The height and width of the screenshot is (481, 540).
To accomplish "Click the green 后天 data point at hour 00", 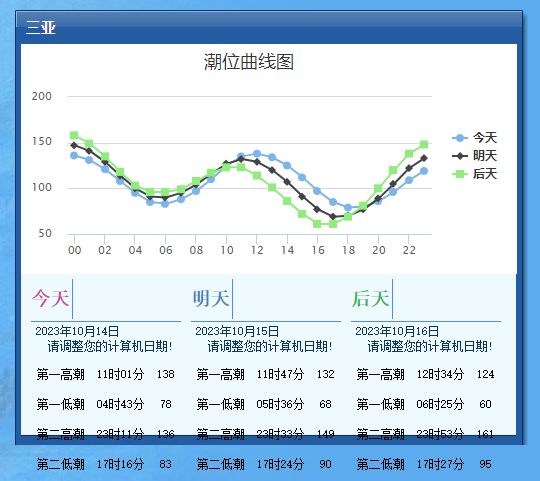I will 74,135.
